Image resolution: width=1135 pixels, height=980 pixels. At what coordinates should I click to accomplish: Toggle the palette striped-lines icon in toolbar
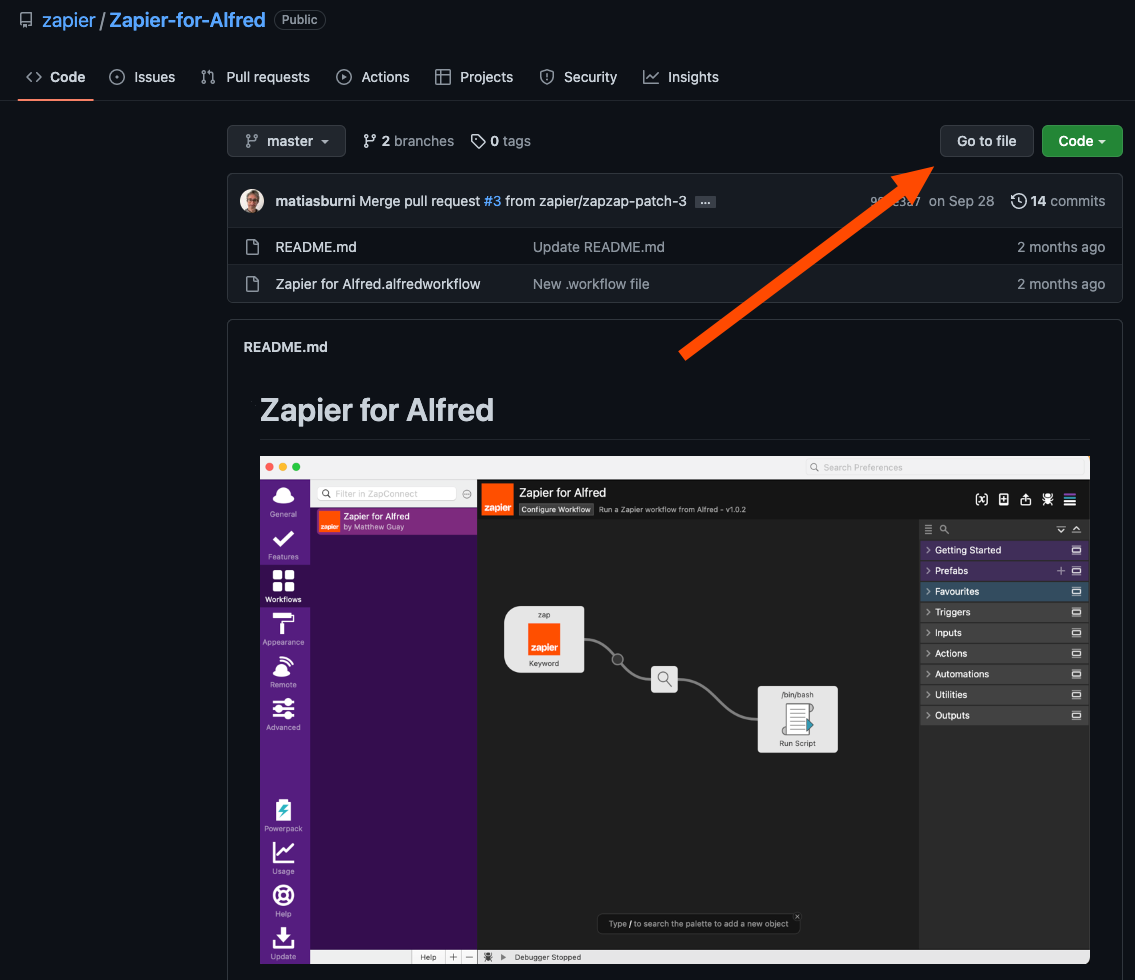[1070, 499]
